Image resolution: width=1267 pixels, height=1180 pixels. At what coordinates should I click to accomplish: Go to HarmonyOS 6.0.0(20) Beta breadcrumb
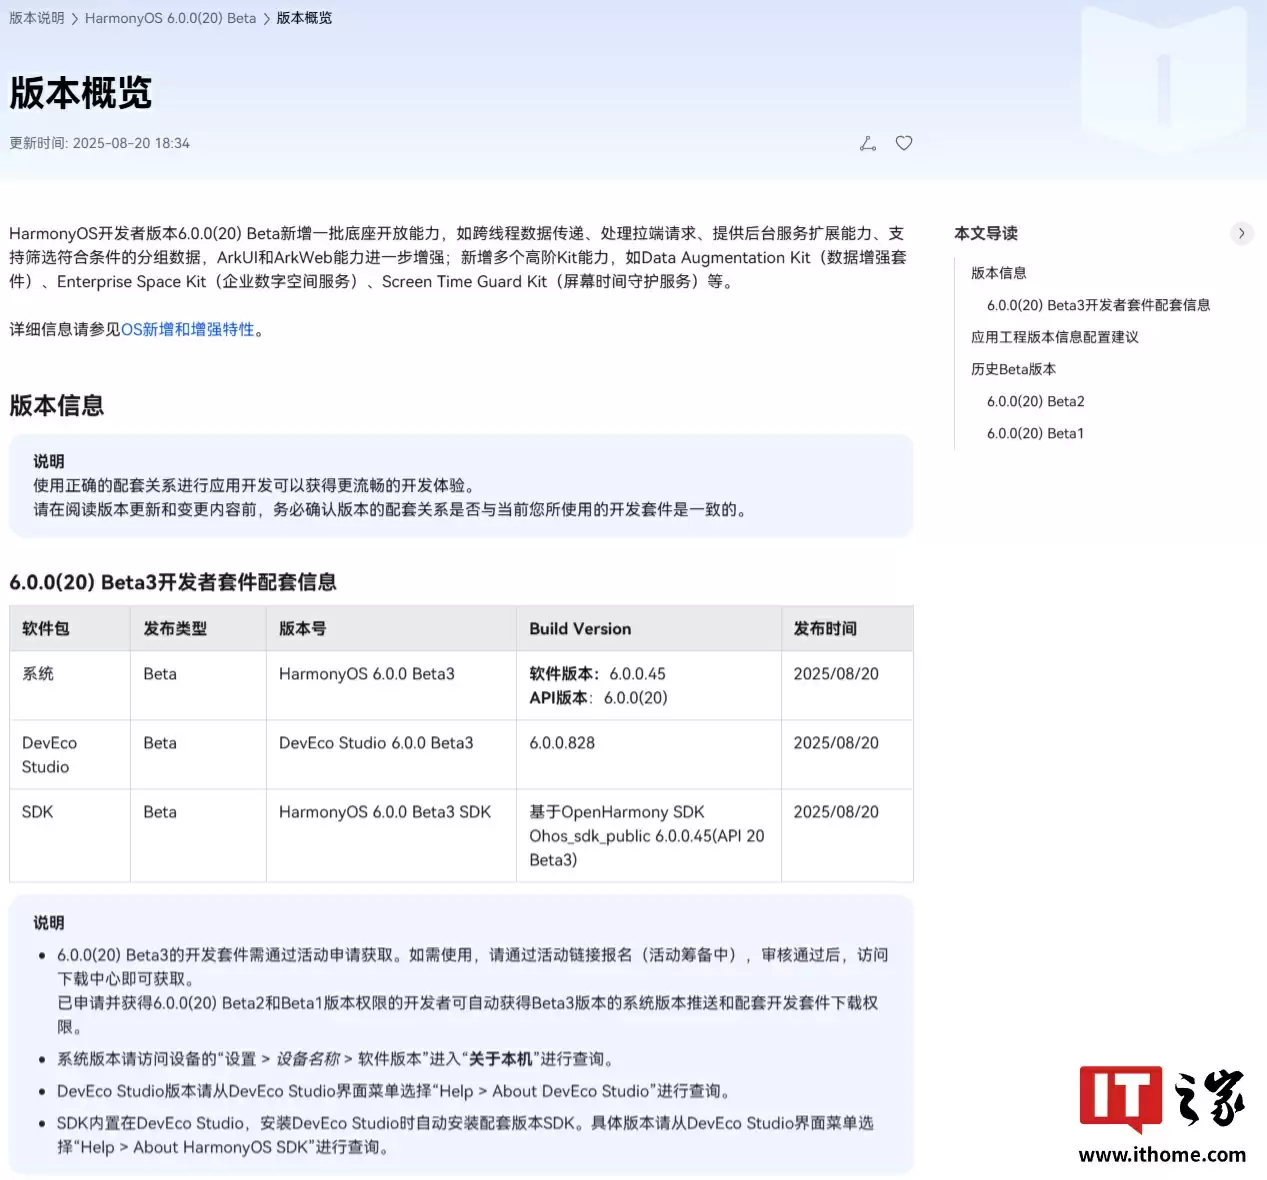pyautogui.click(x=170, y=18)
